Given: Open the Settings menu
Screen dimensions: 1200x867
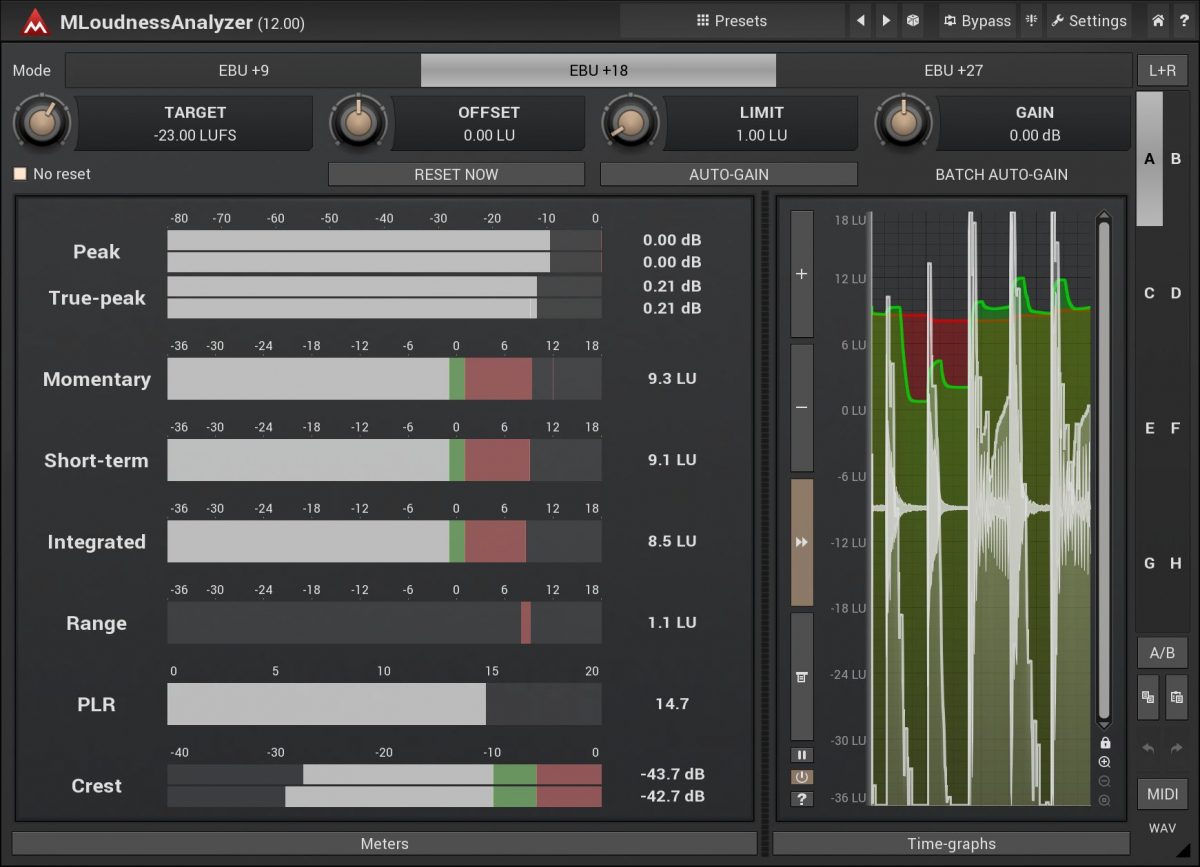Looking at the screenshot, I should coord(1088,20).
